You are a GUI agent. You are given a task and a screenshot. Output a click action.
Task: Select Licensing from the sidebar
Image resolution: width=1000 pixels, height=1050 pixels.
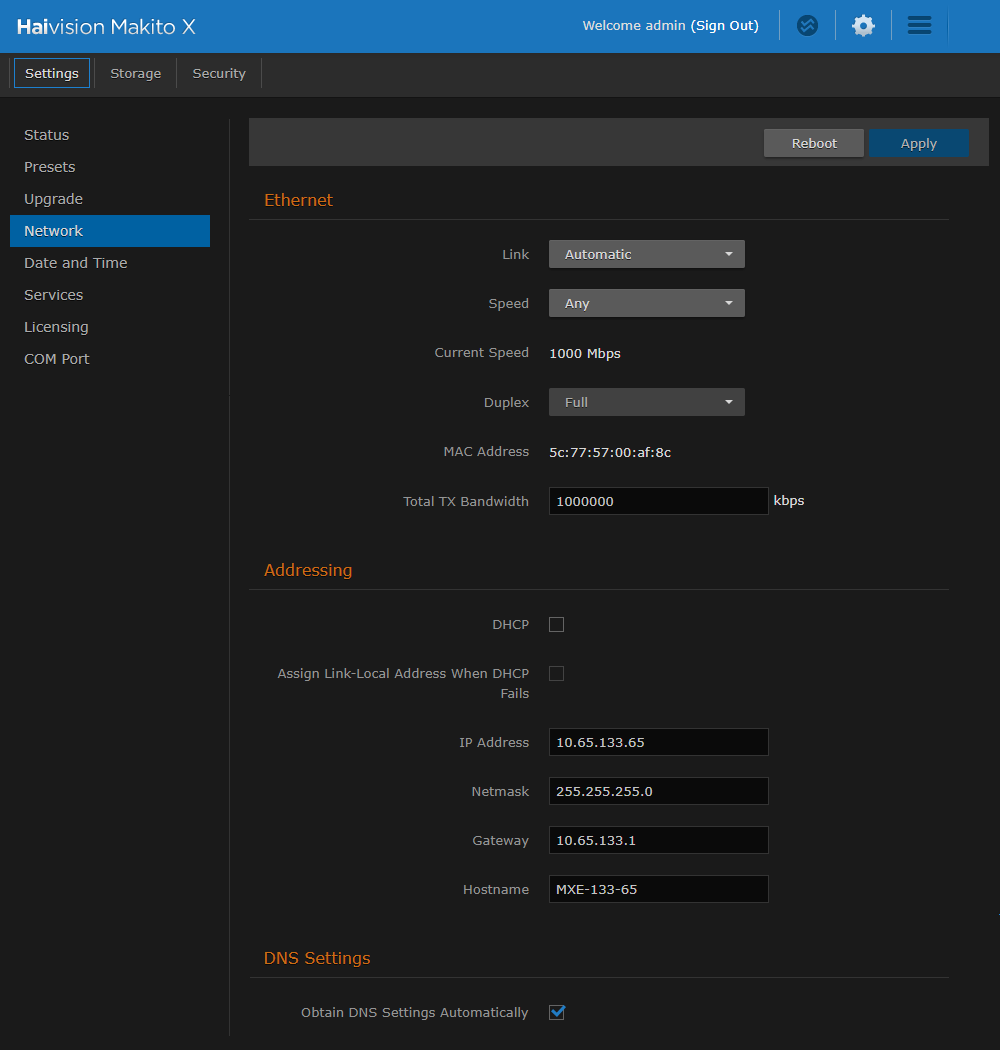tap(56, 327)
